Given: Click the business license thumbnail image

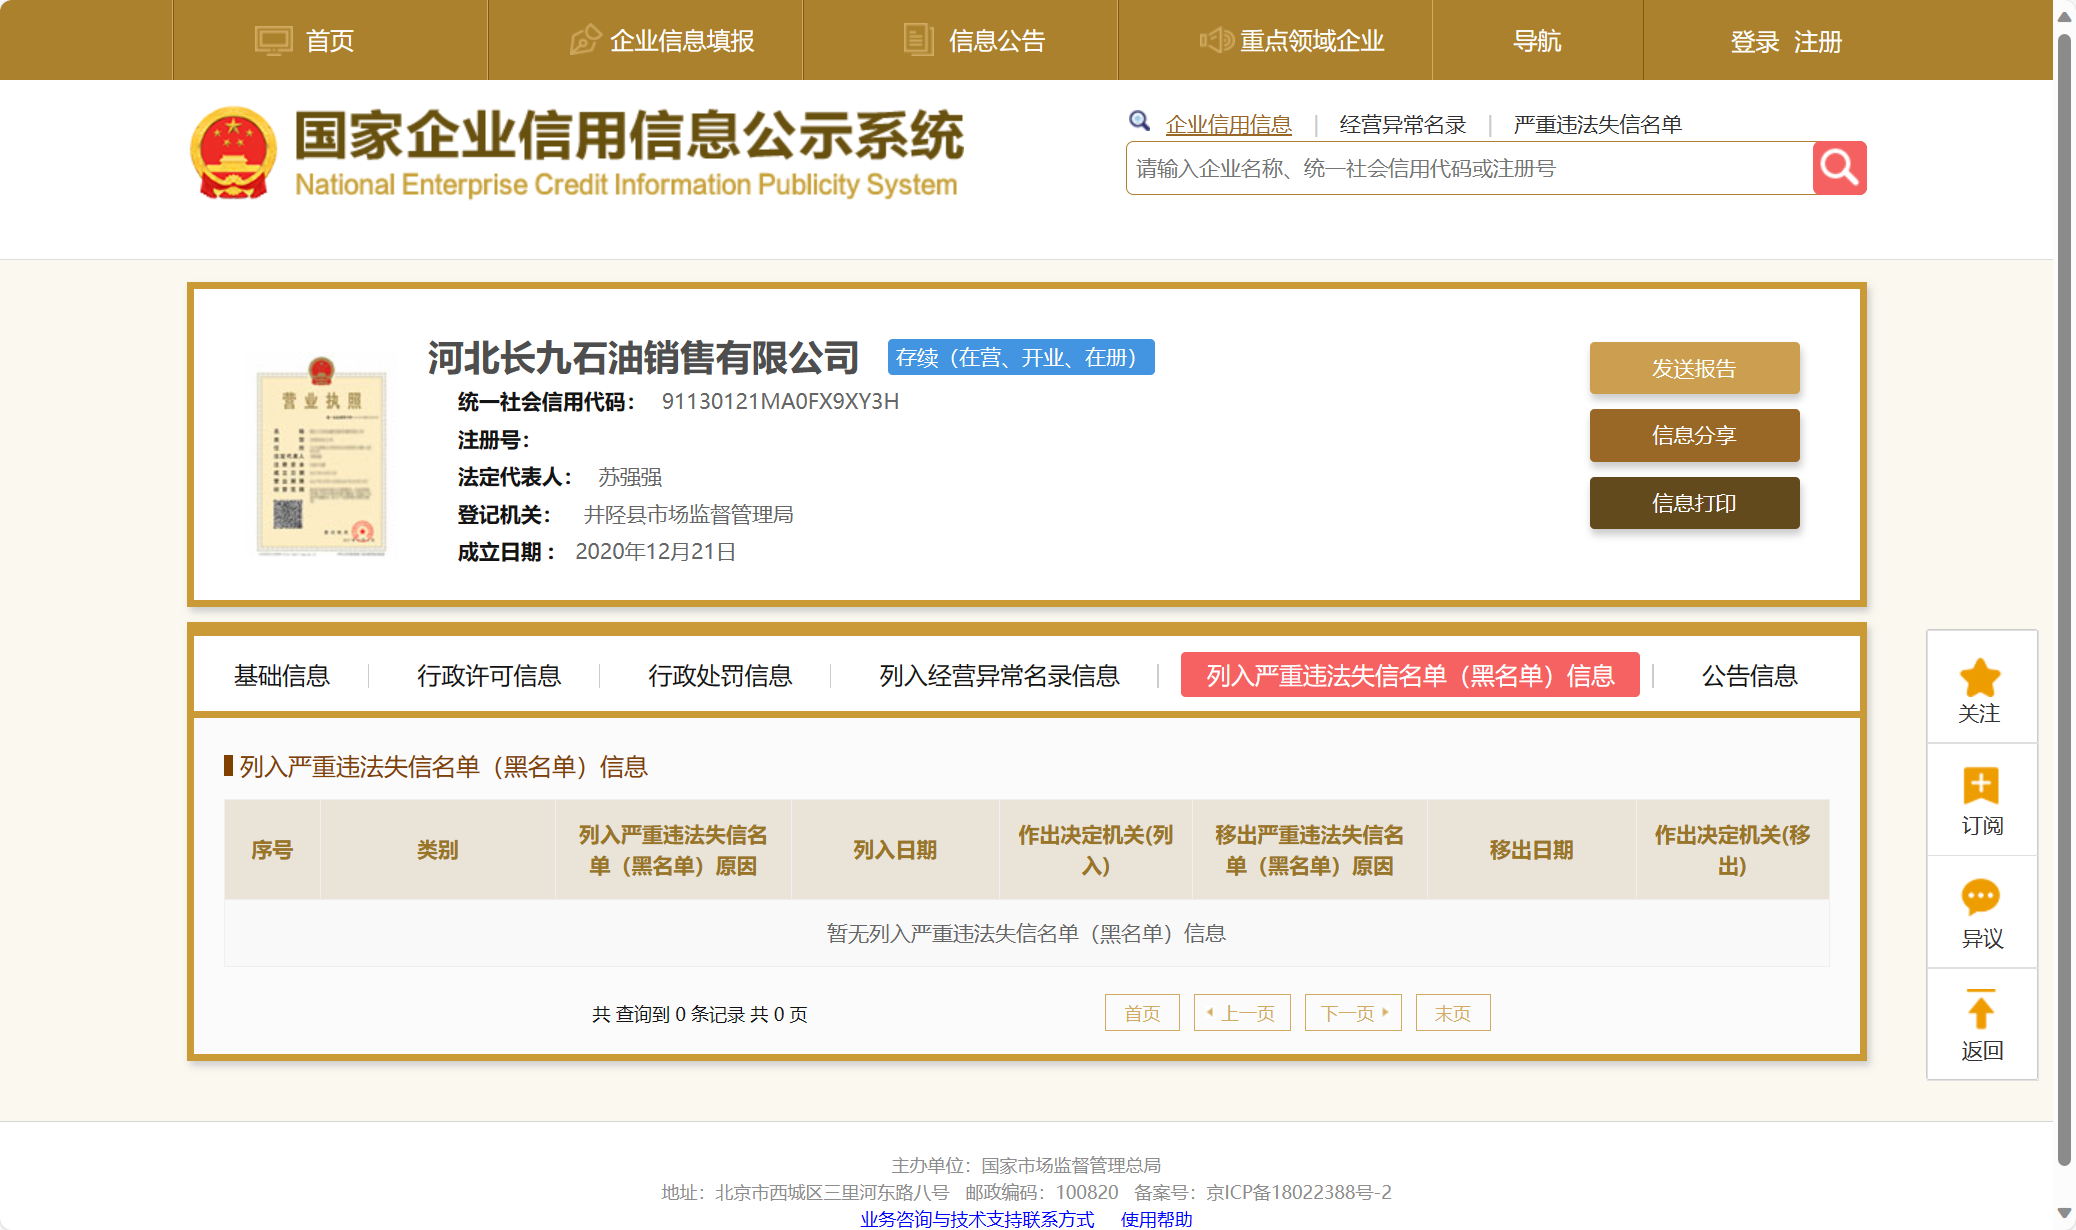Looking at the screenshot, I should tap(322, 457).
